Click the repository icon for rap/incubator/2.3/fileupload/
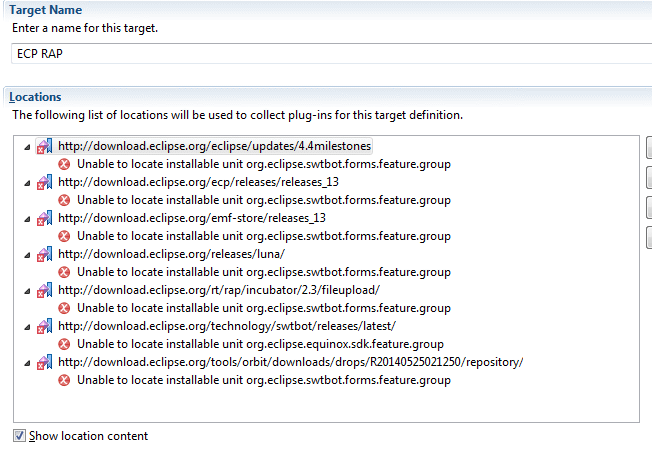Image resolution: width=652 pixels, height=449 pixels. (x=44, y=290)
